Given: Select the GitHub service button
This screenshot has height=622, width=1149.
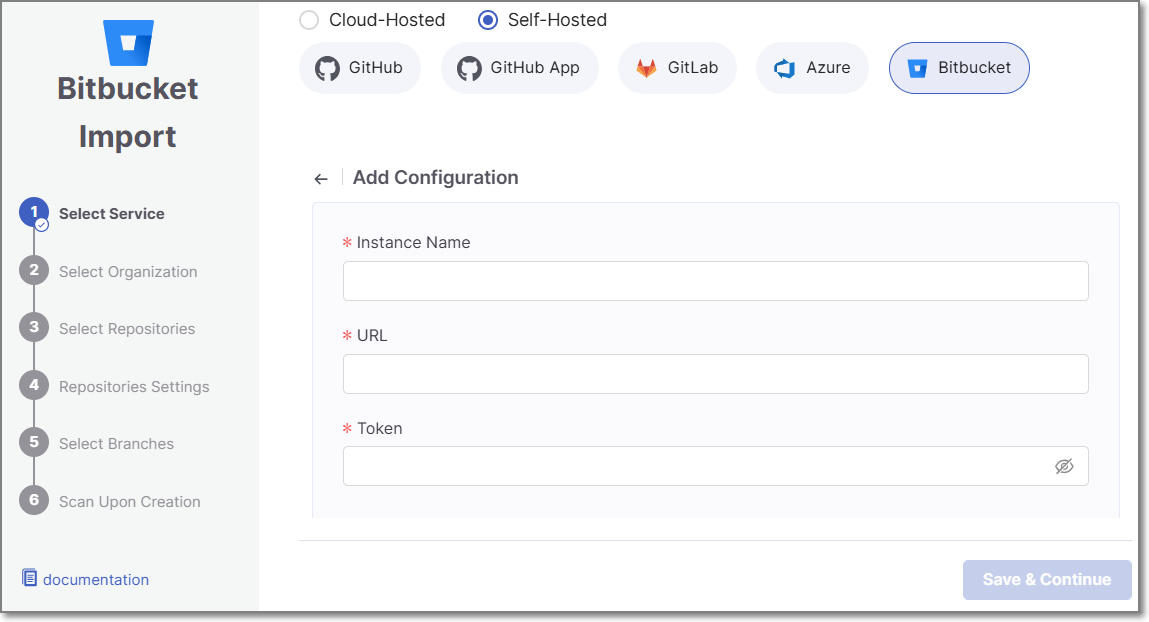Looking at the screenshot, I should coord(359,68).
